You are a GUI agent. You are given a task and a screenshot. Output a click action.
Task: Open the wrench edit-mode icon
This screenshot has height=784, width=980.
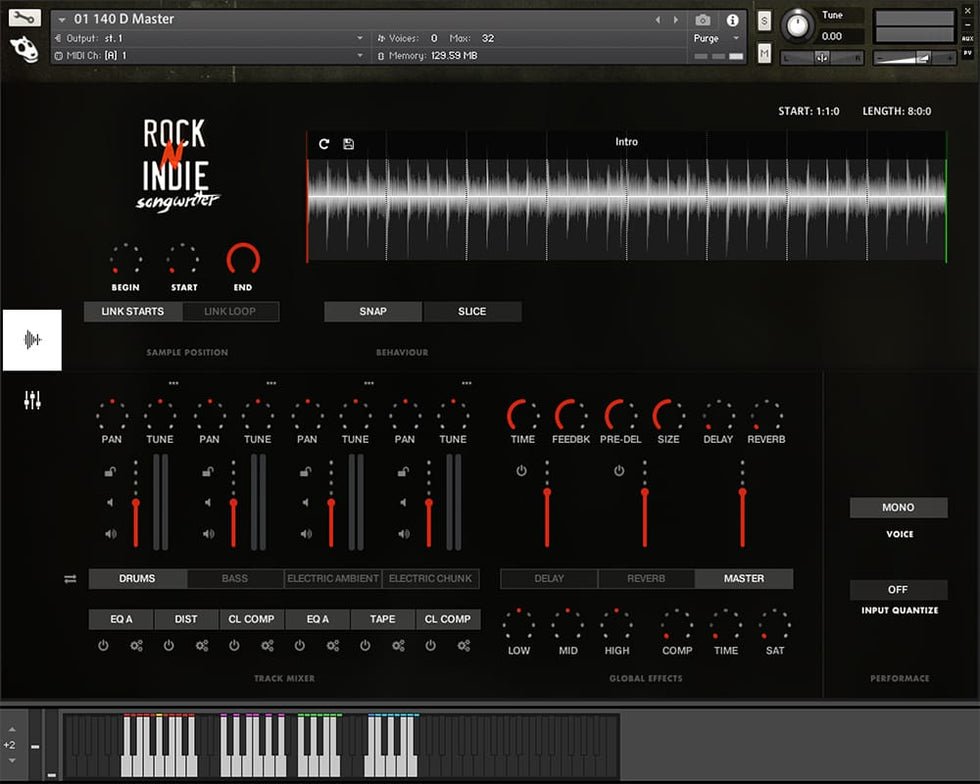click(24, 18)
